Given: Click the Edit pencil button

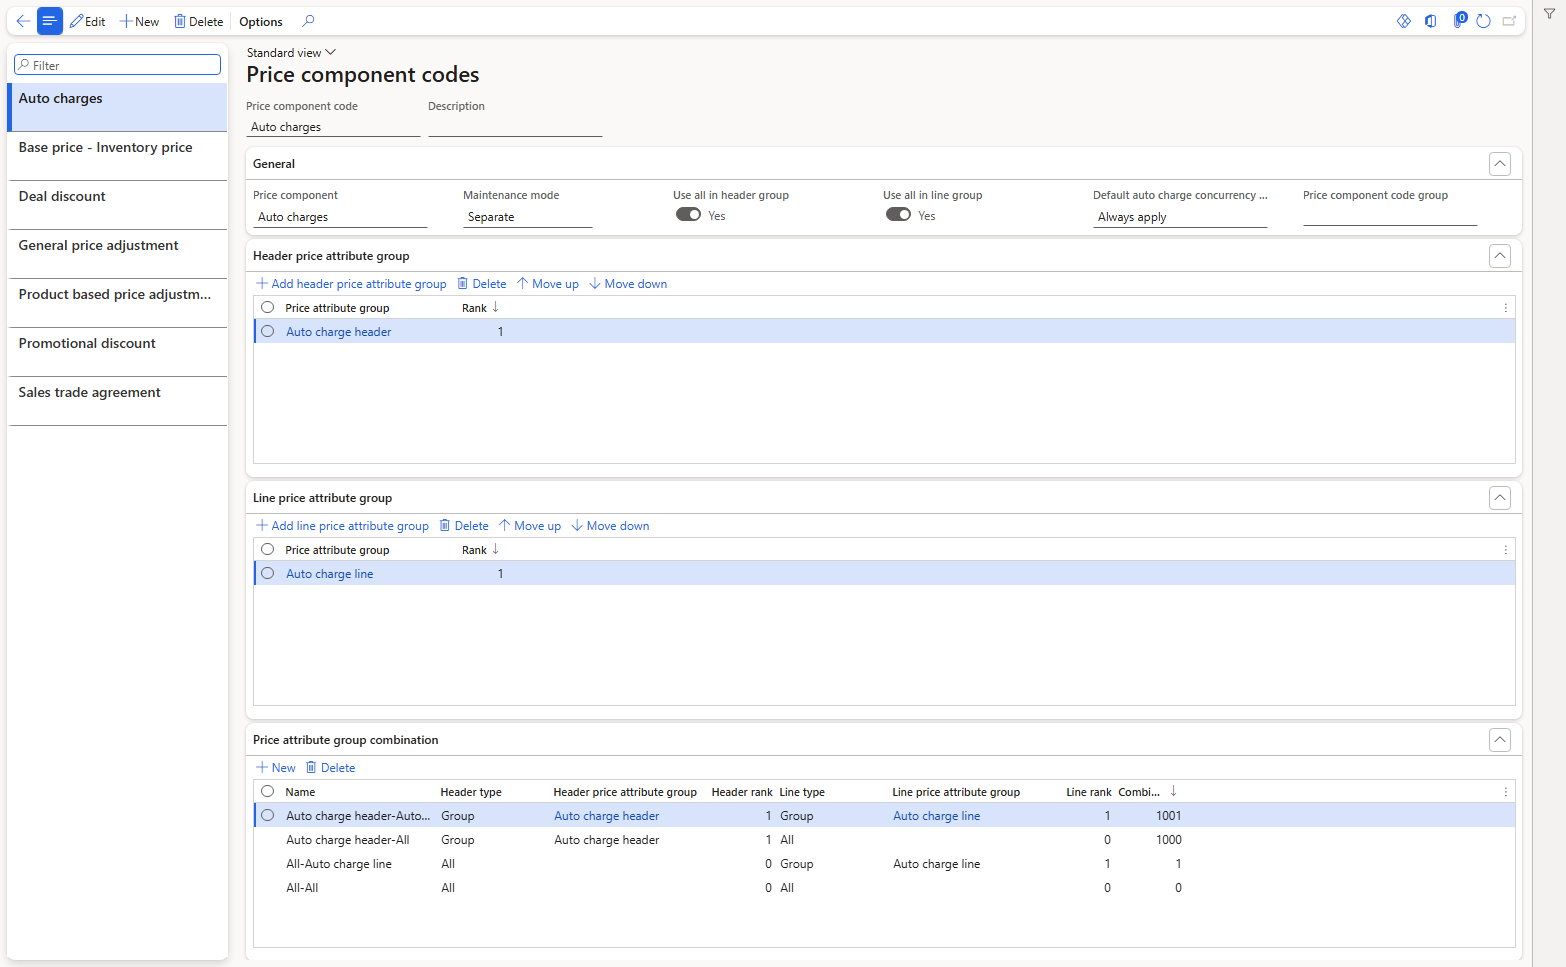Looking at the screenshot, I should click(88, 21).
